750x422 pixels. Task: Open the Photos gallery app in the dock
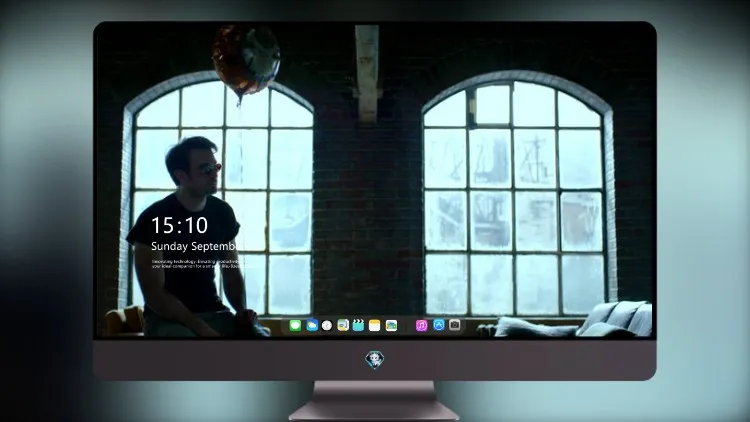391,326
